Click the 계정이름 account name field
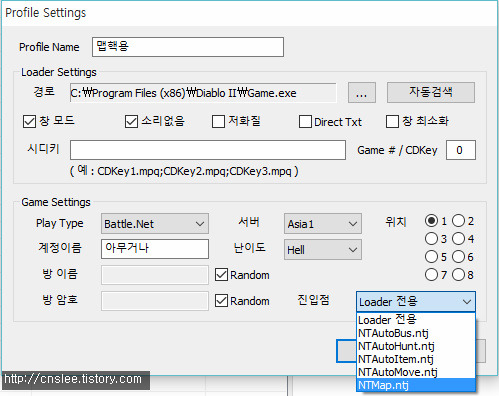This screenshot has width=499, height=396. (x=155, y=249)
